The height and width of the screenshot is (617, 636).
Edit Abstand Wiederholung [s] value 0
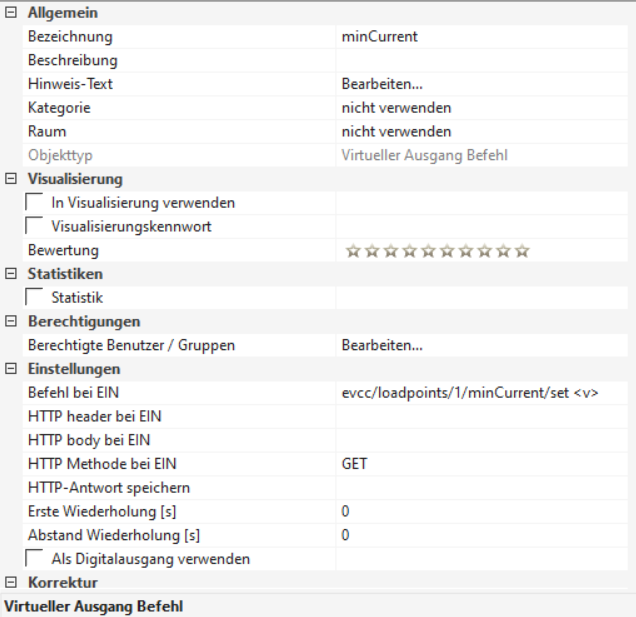pyautogui.click(x=482, y=535)
